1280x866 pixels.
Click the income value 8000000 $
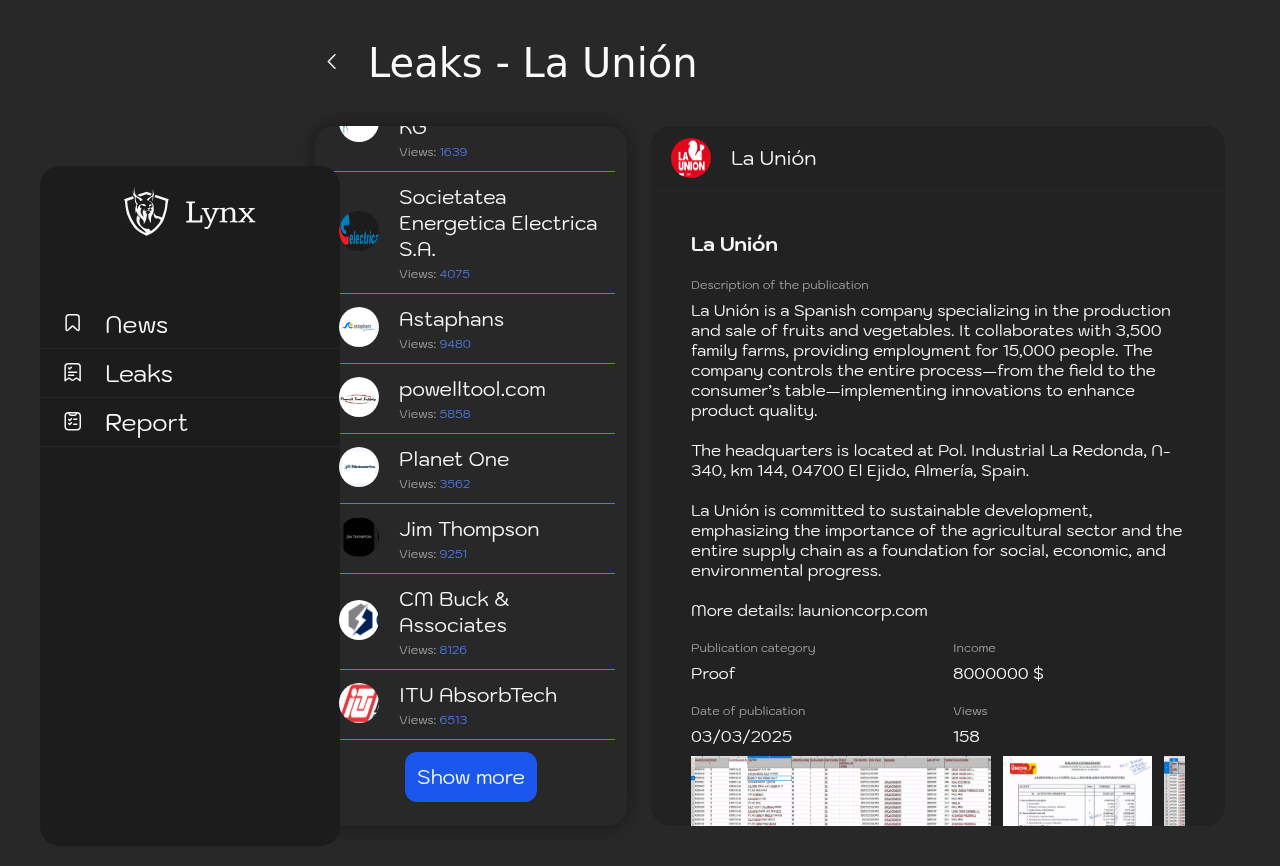(x=998, y=673)
